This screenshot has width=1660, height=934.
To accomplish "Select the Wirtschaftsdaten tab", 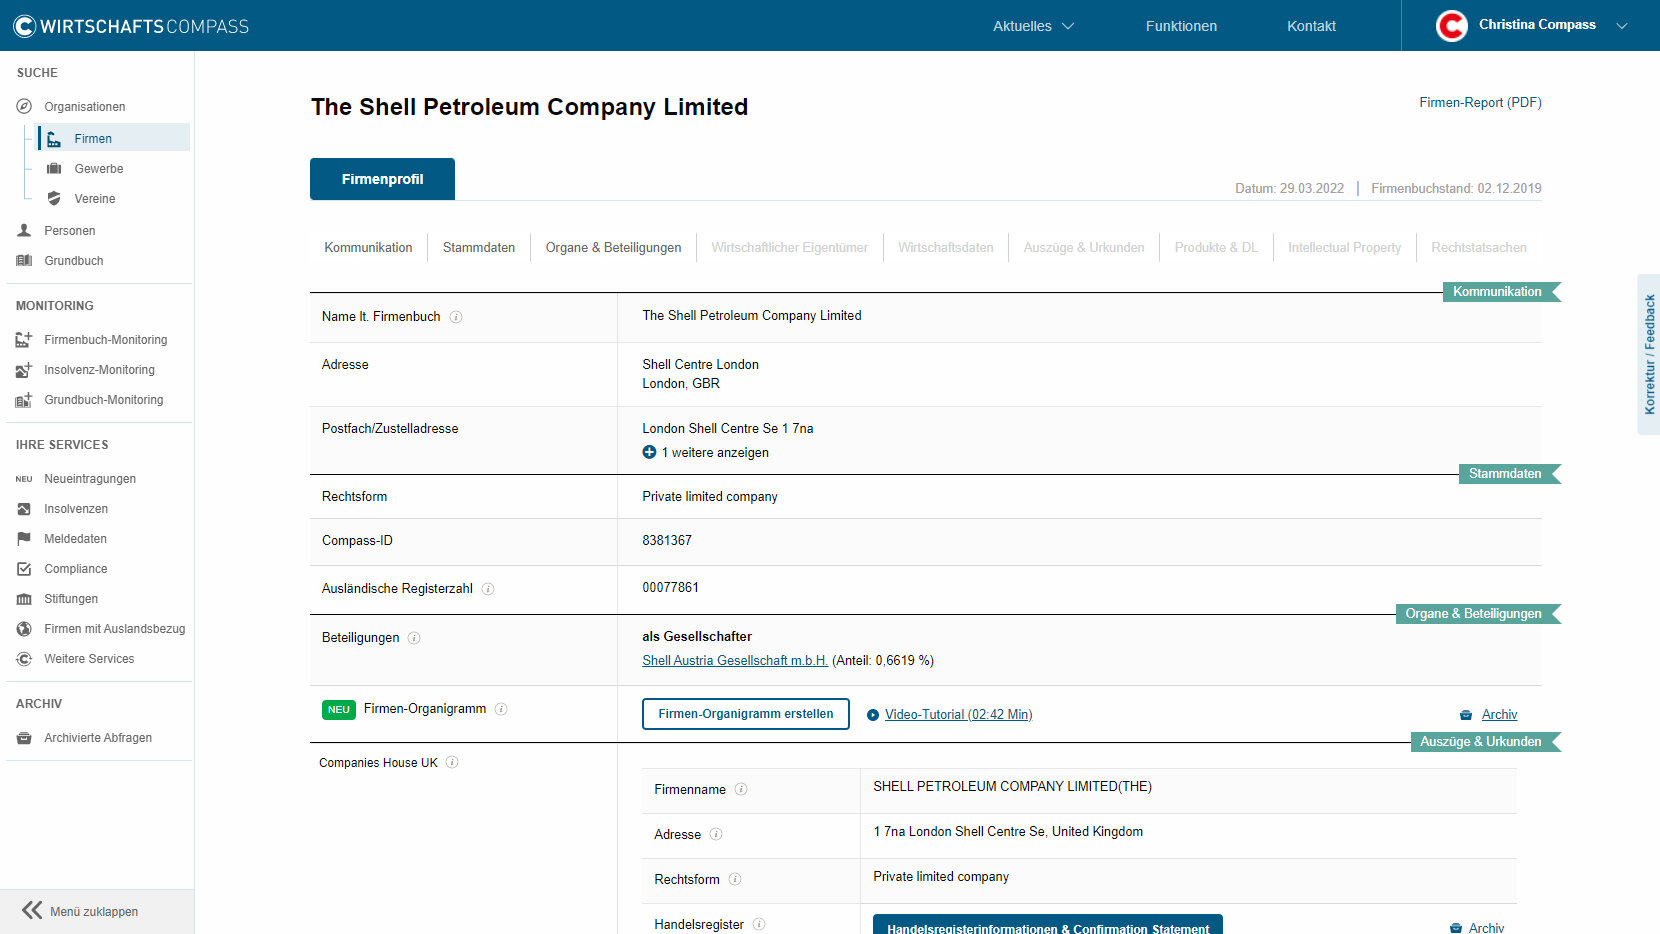I will coord(945,247).
